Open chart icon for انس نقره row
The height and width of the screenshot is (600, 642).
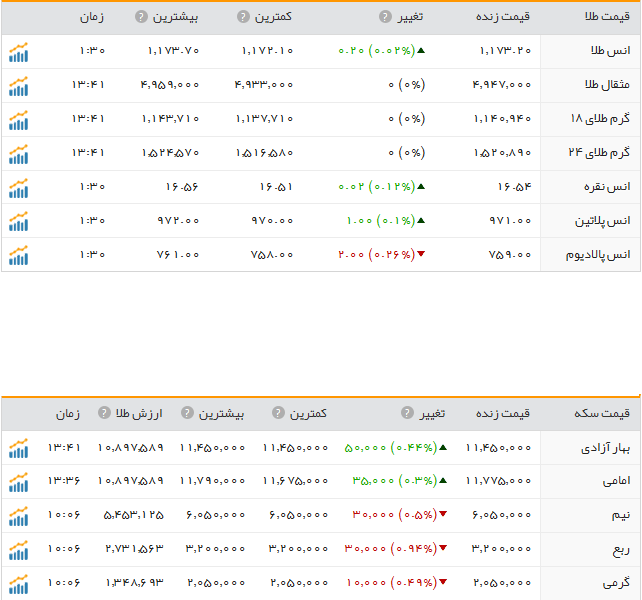[18, 188]
